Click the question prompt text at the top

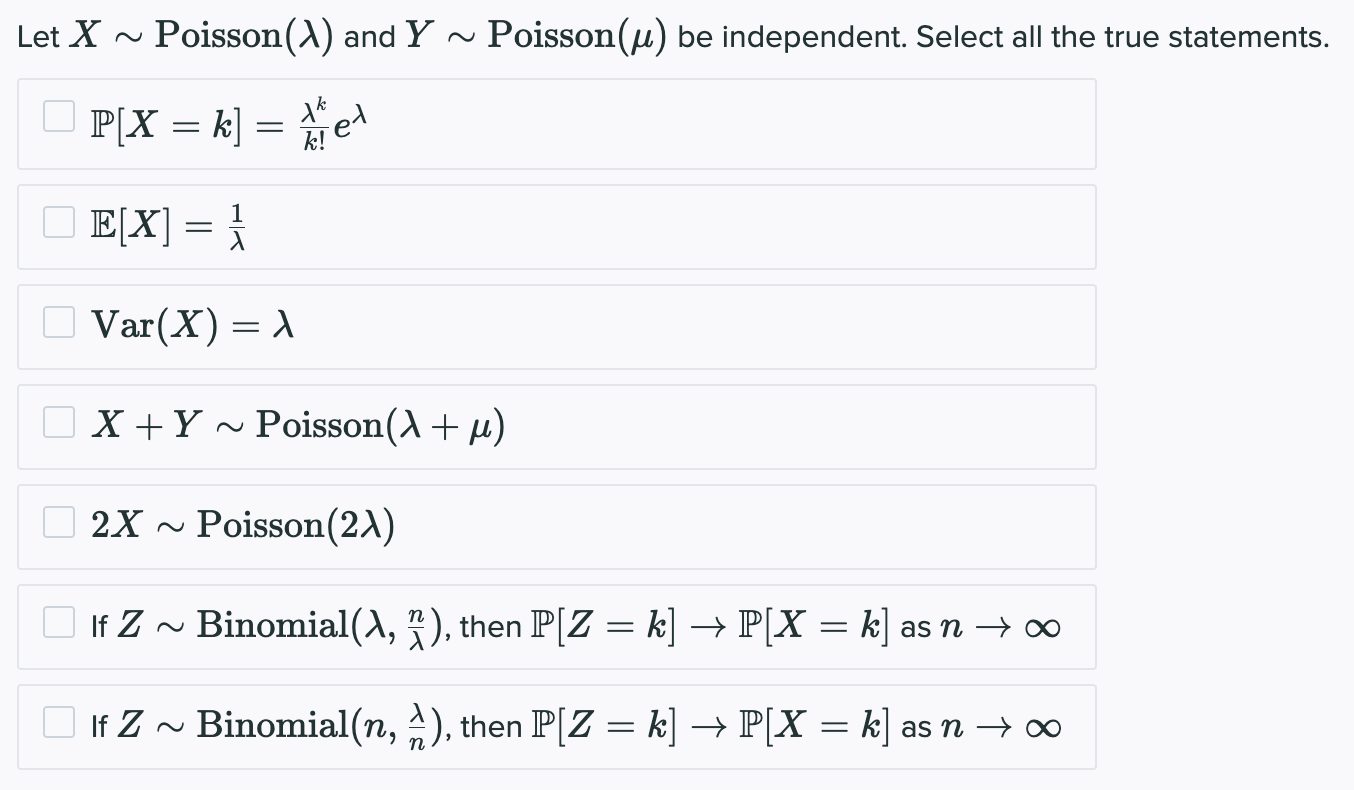(675, 35)
